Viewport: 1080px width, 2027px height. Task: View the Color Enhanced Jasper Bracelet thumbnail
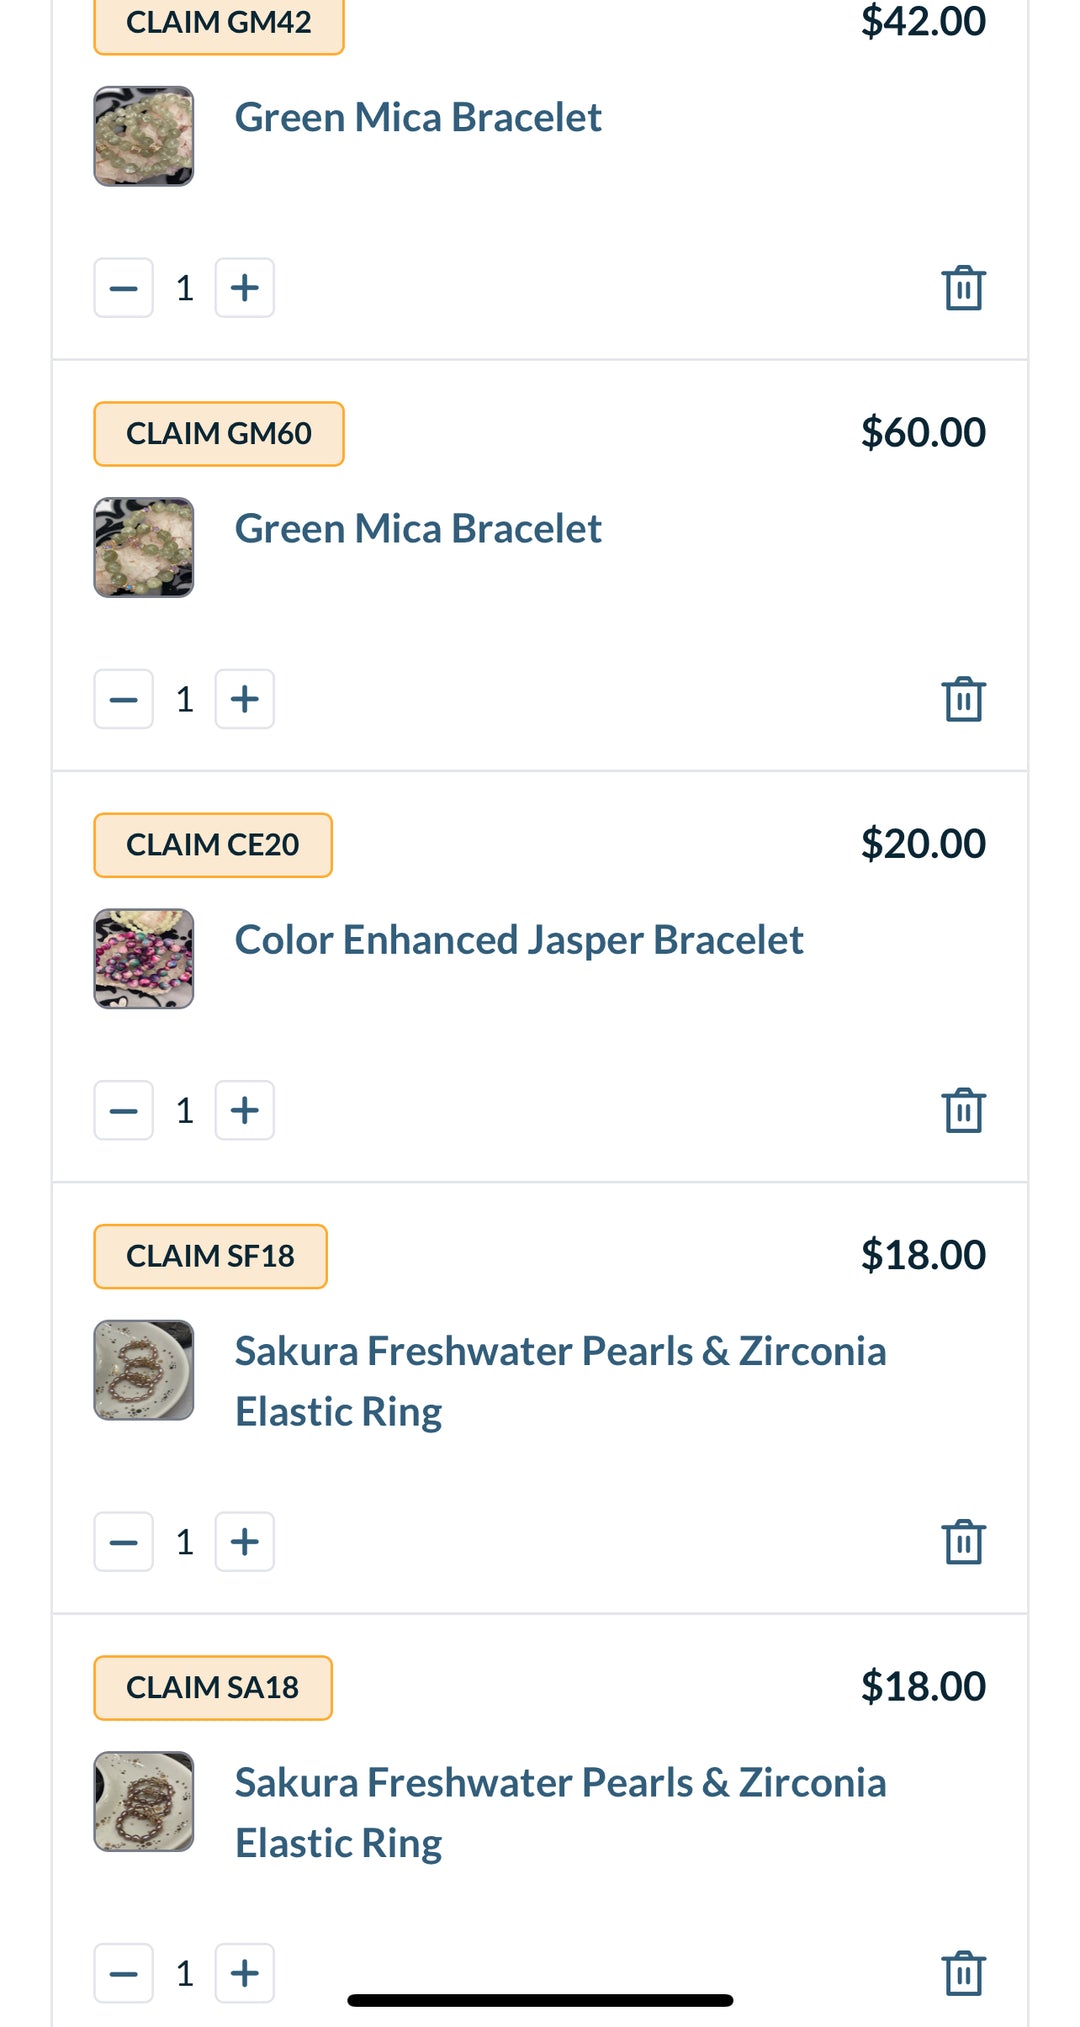(144, 959)
